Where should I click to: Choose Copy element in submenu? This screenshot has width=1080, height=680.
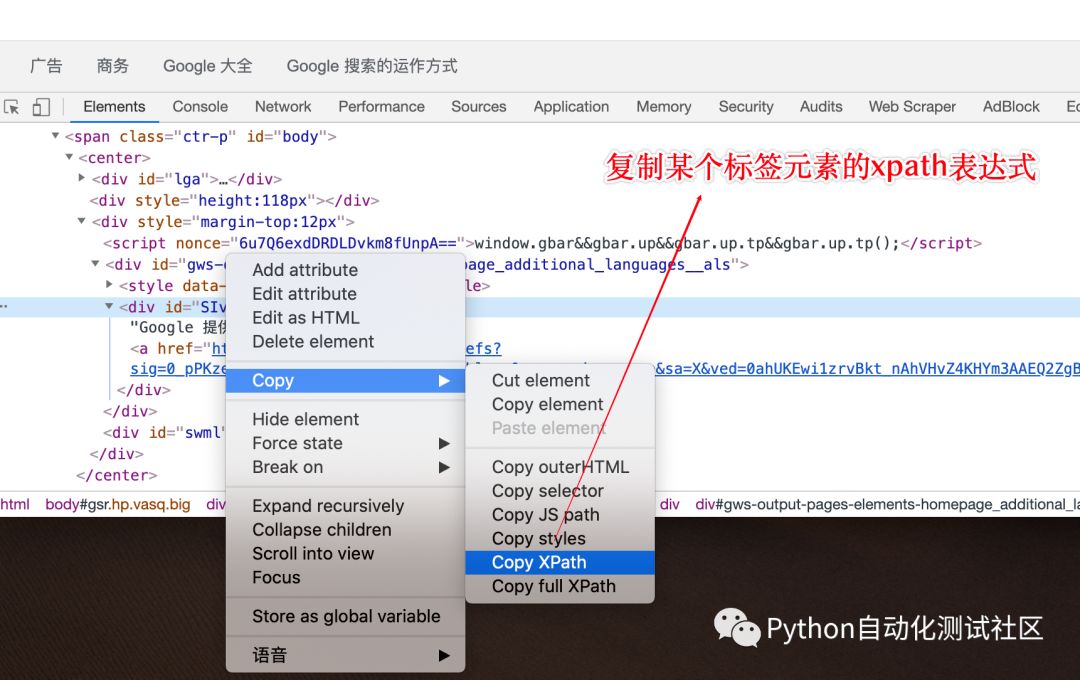point(560,404)
